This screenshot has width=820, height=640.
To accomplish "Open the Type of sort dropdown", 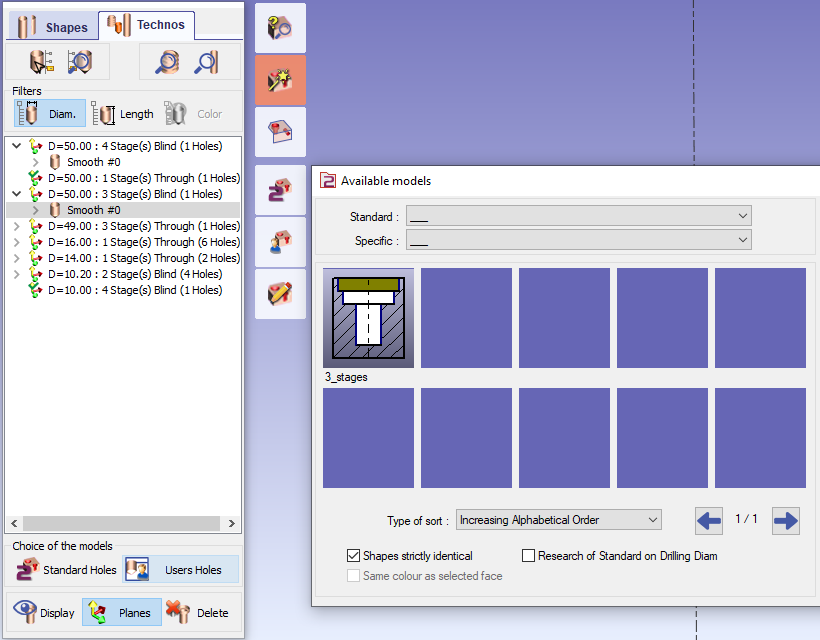I will [x=558, y=520].
